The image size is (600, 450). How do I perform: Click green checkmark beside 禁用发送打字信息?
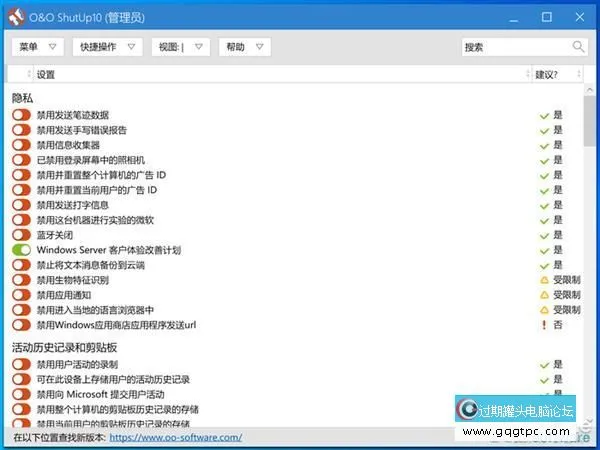(x=544, y=206)
